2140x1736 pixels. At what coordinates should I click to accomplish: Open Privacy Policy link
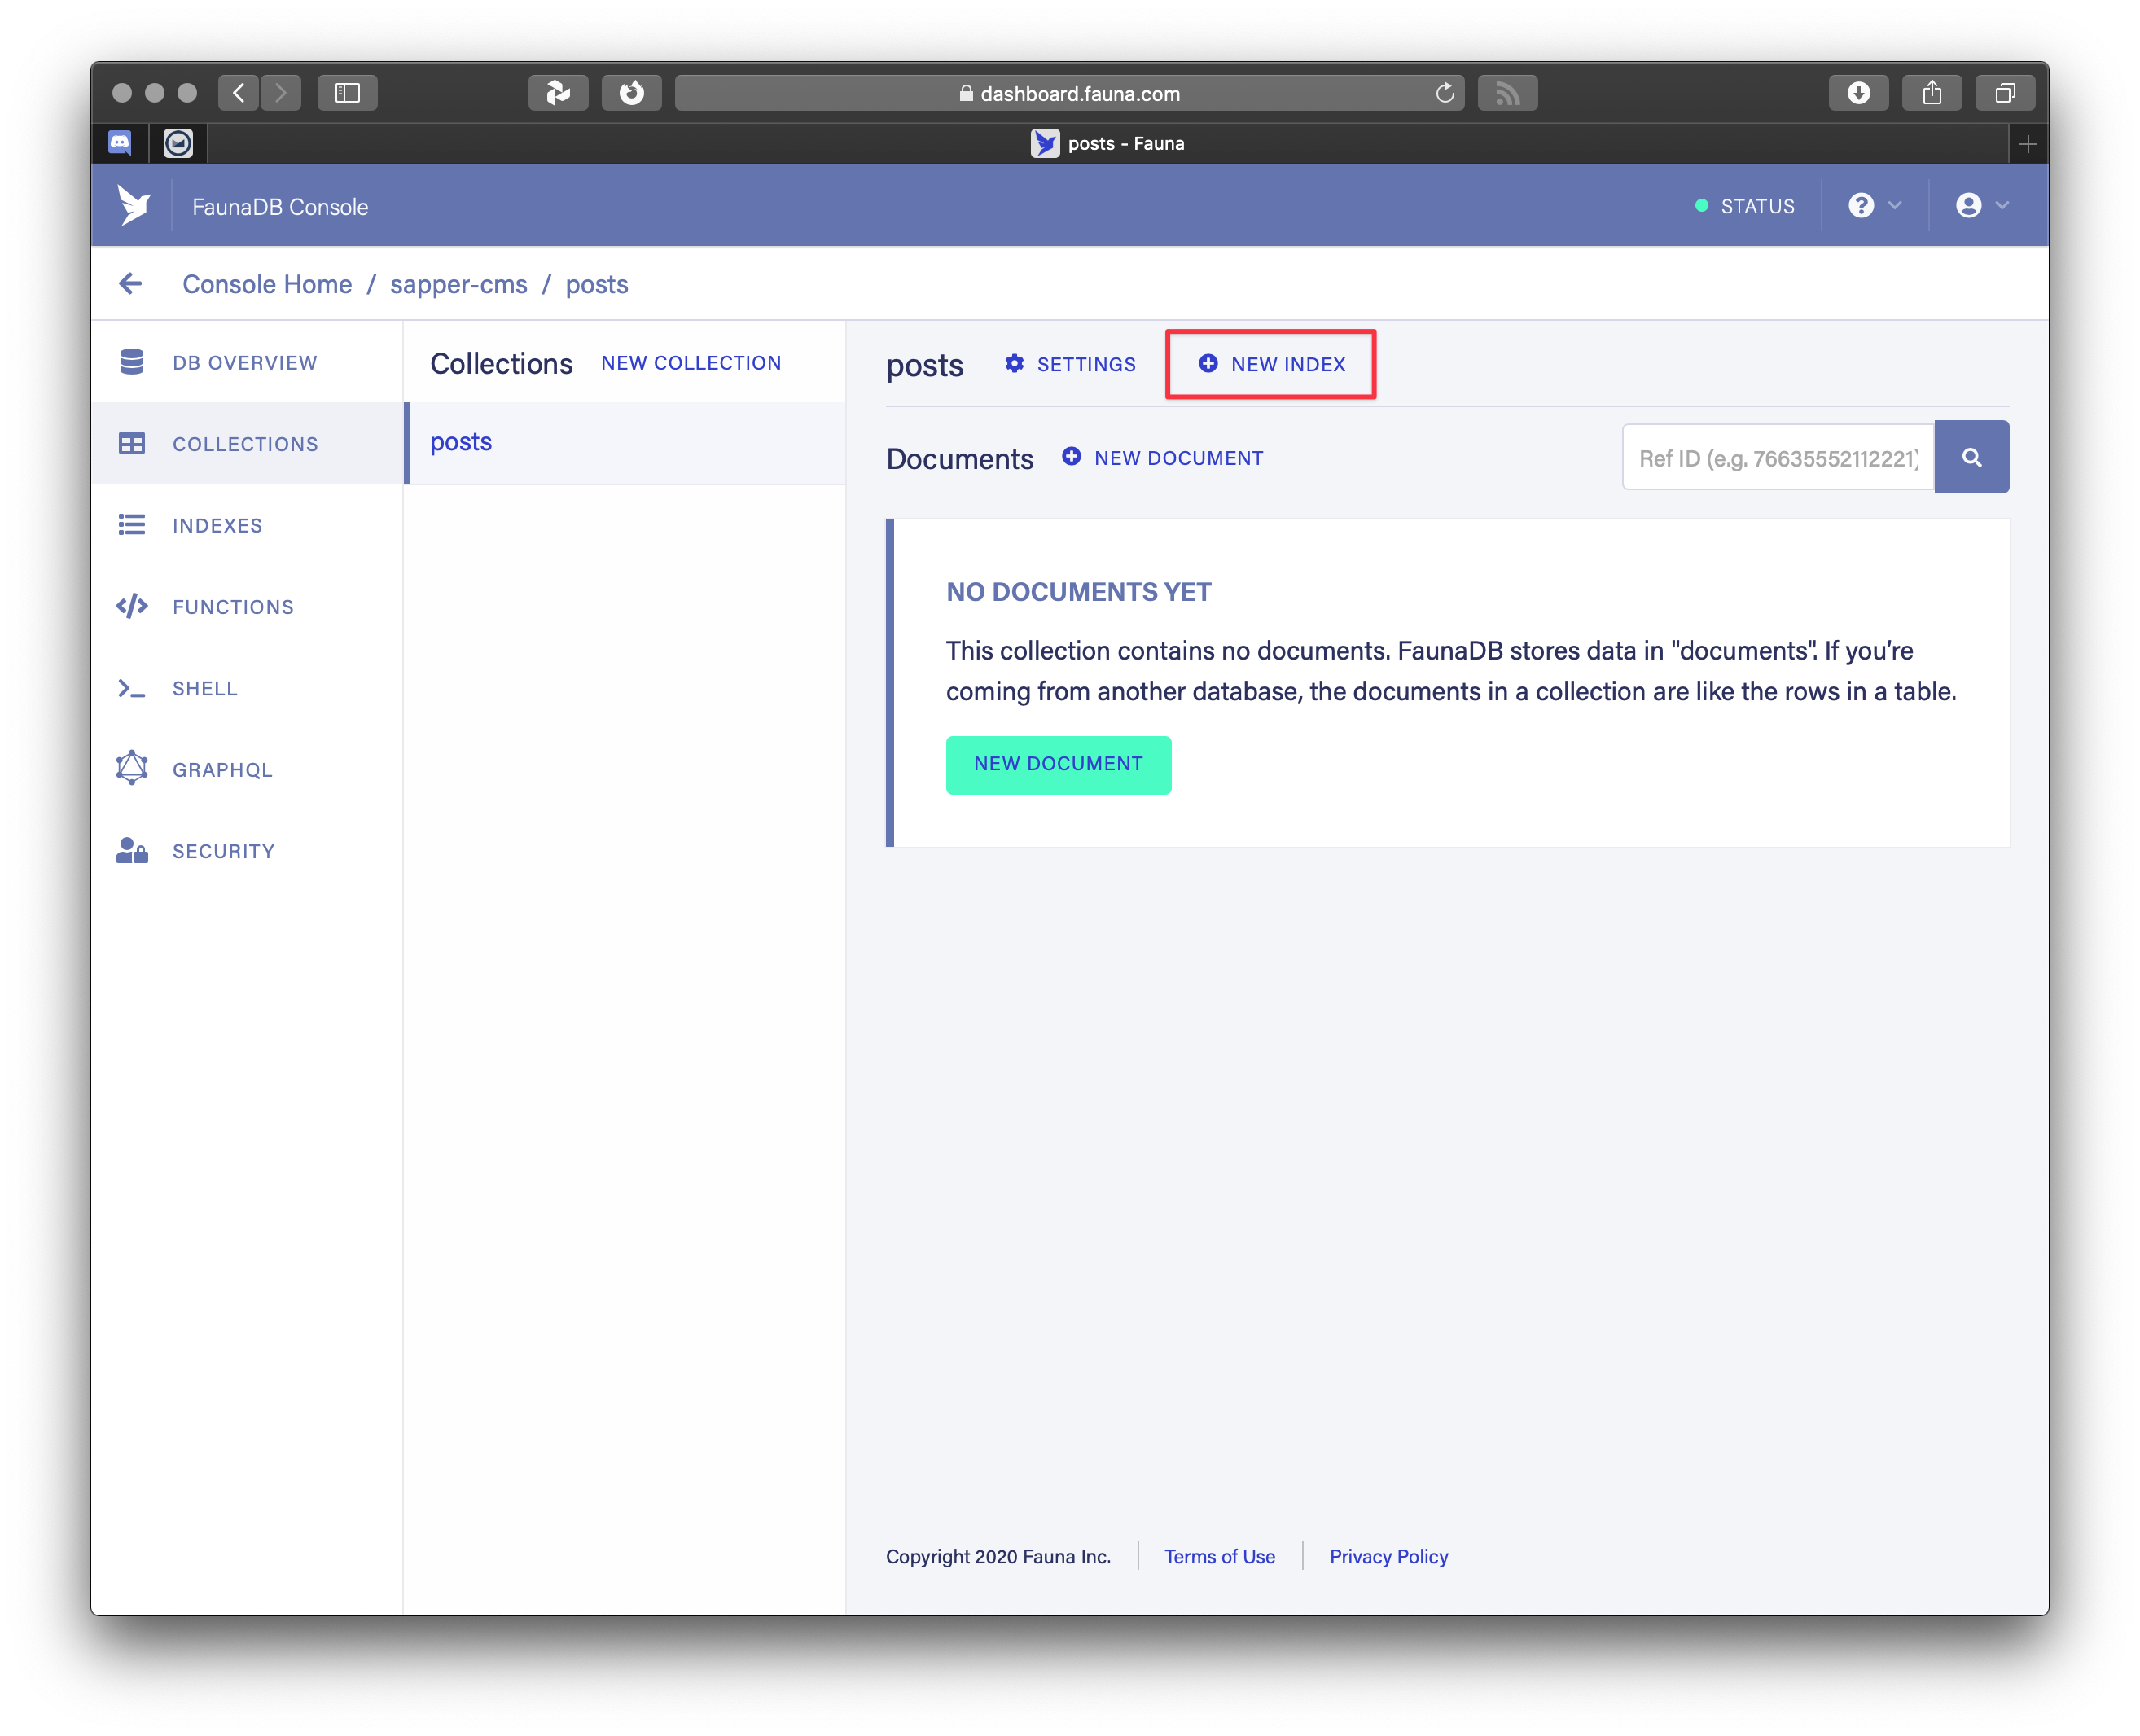[1388, 1556]
